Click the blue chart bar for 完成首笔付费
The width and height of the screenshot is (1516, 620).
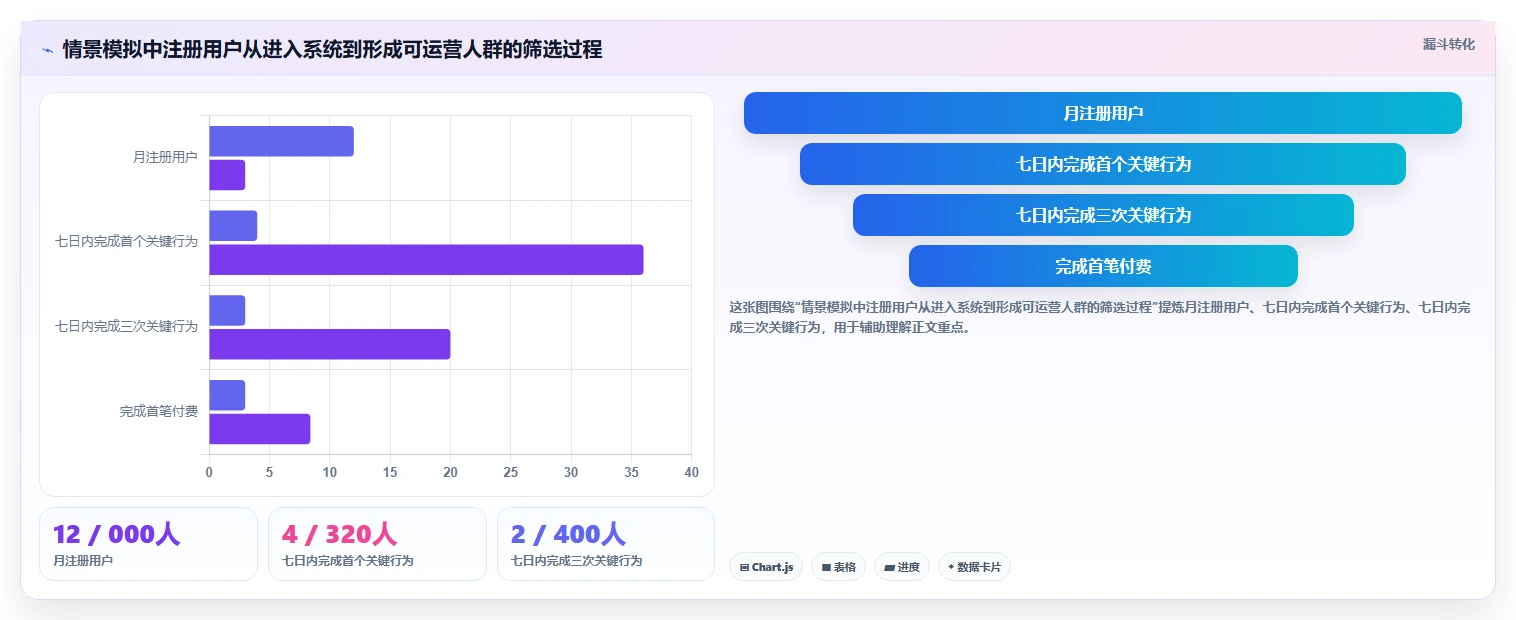(227, 395)
